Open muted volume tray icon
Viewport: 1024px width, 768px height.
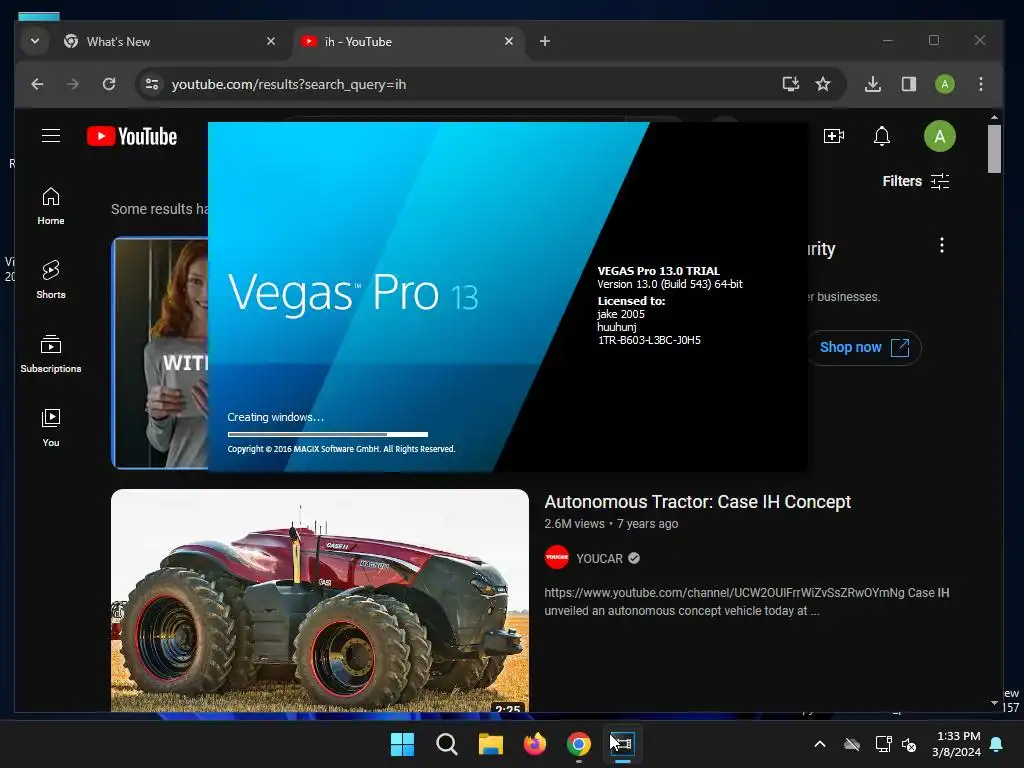click(908, 744)
